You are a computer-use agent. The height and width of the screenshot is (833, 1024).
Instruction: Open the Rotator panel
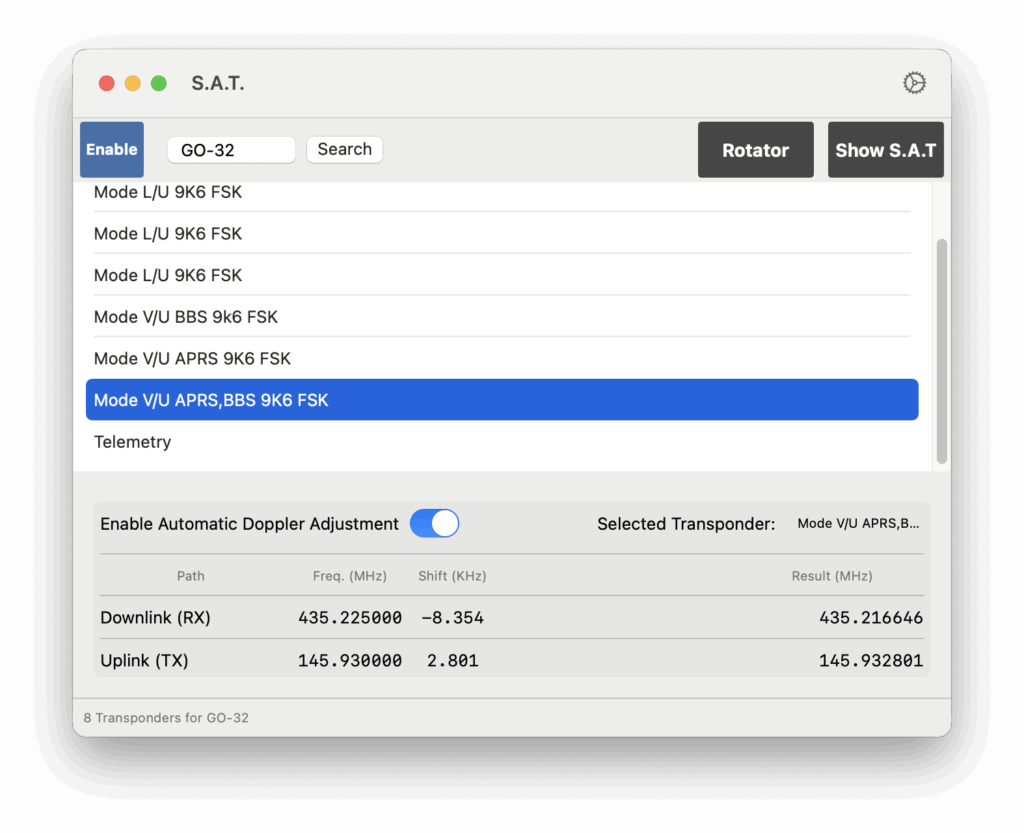756,149
